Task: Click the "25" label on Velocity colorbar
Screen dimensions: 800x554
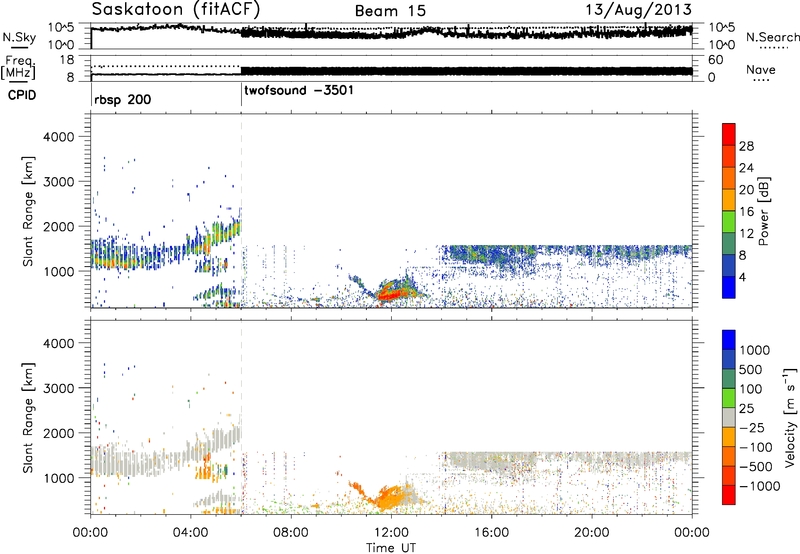Action: 746,409
